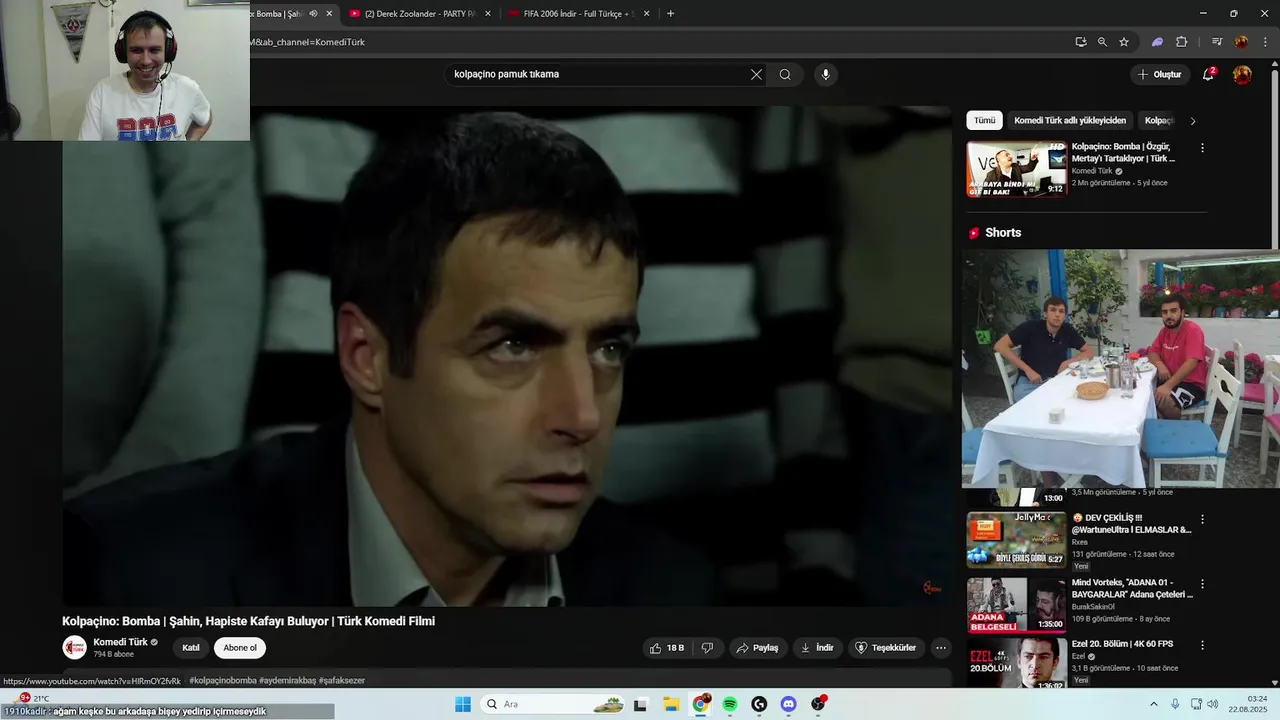1280x720 pixels.
Task: Open the Mind Vorteks ADANA 01 video title
Action: [x=1131, y=588]
